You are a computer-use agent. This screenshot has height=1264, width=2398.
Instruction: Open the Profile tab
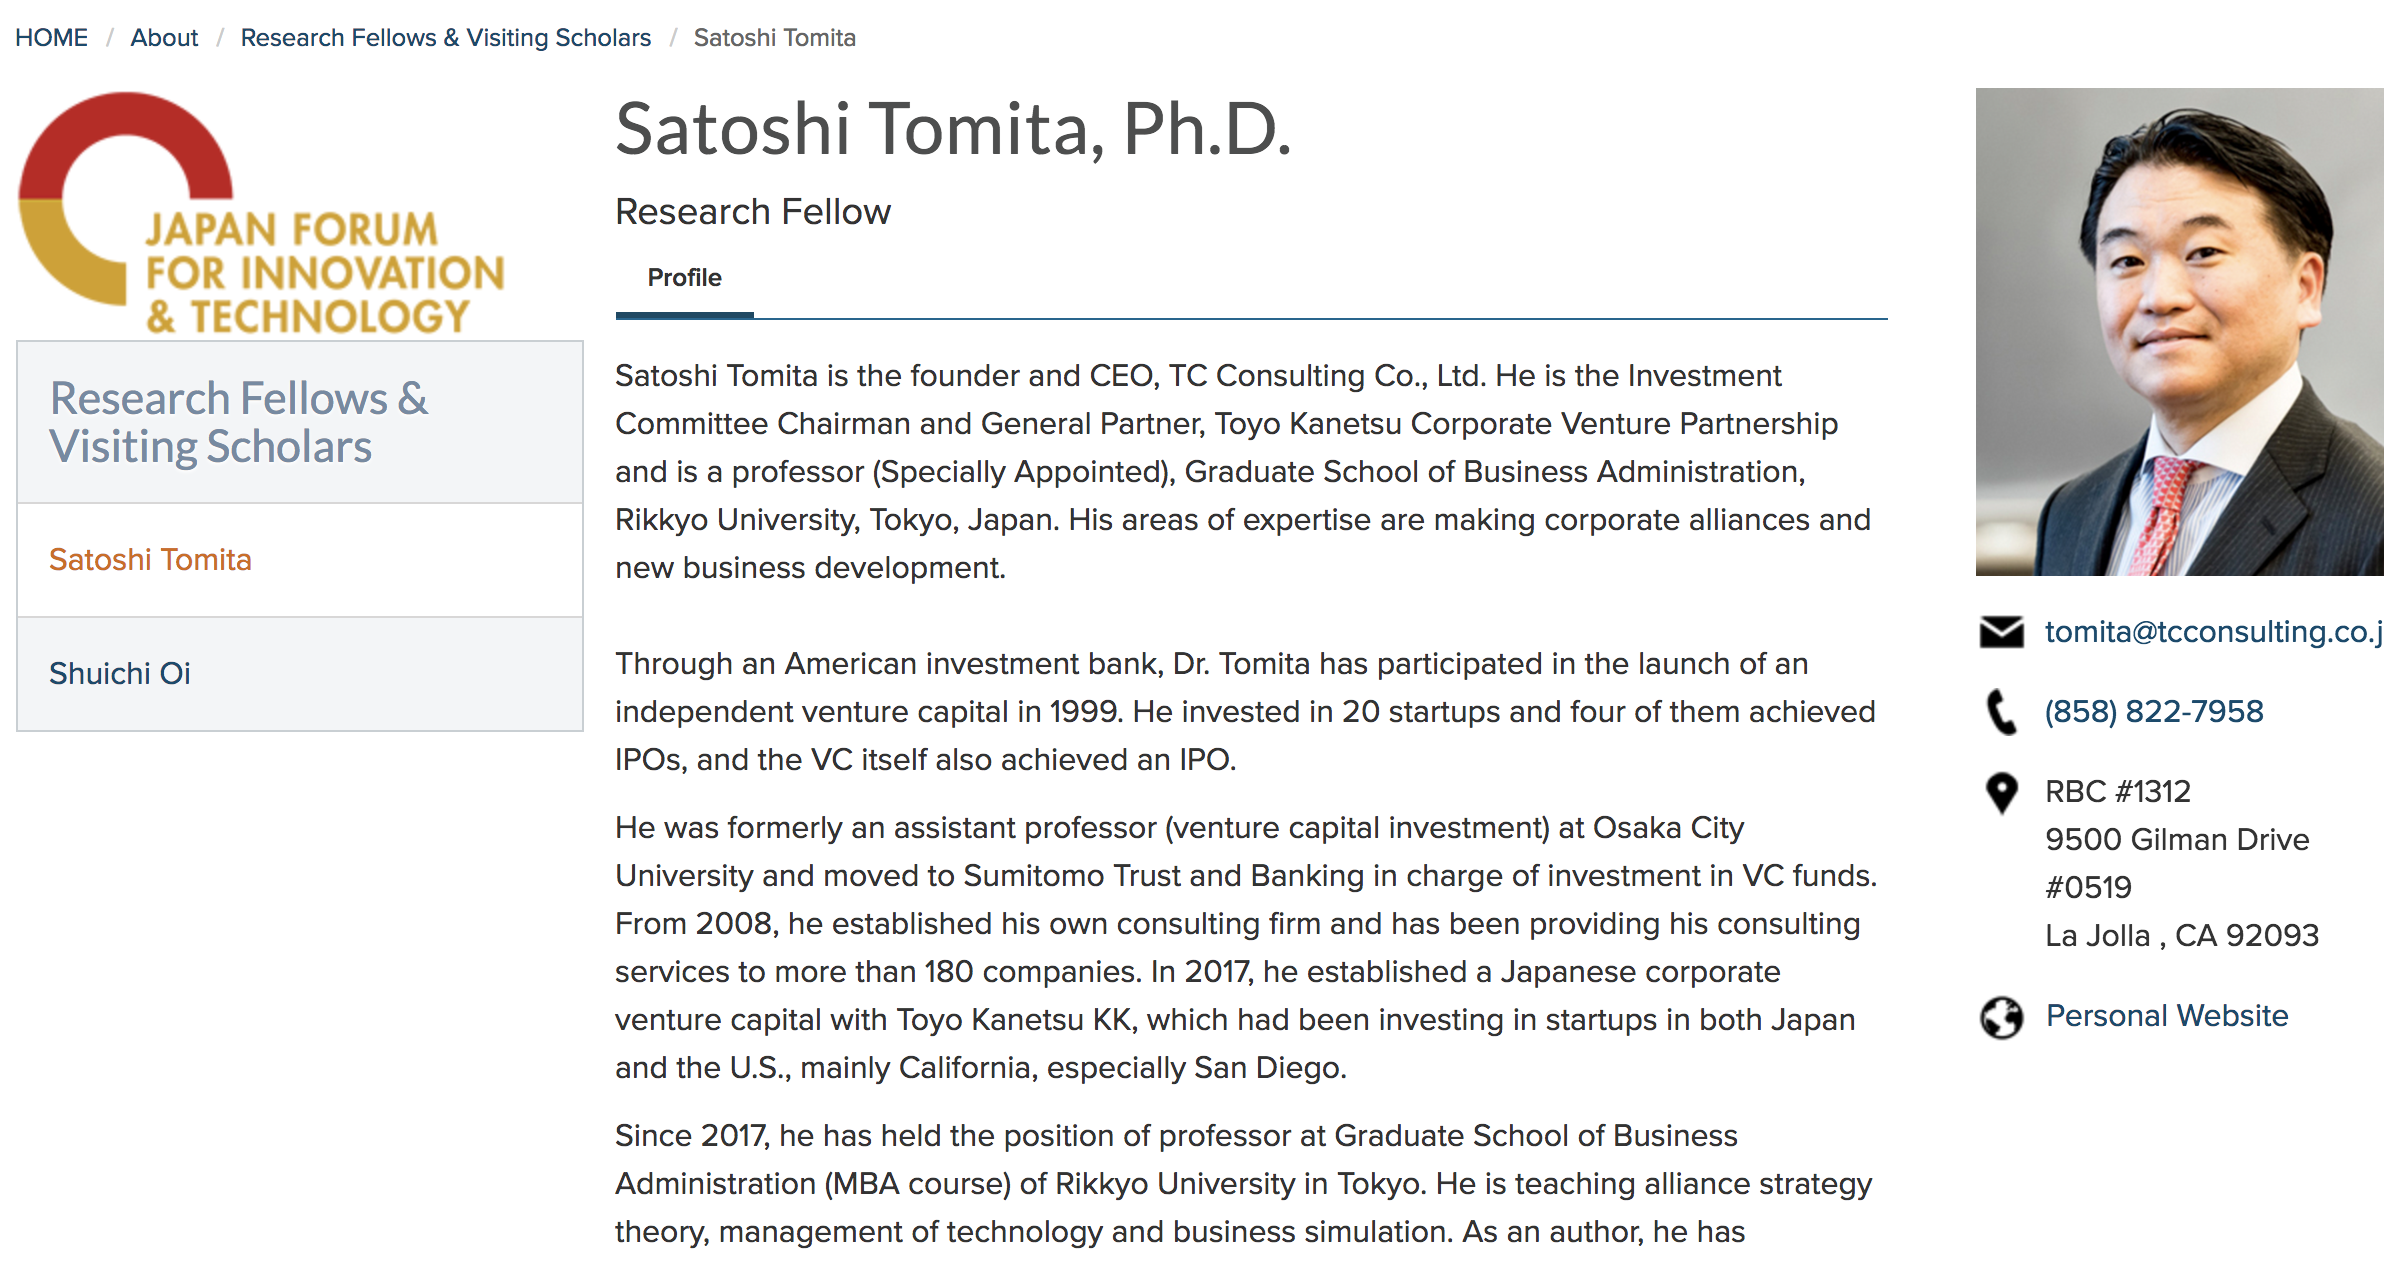(x=684, y=278)
